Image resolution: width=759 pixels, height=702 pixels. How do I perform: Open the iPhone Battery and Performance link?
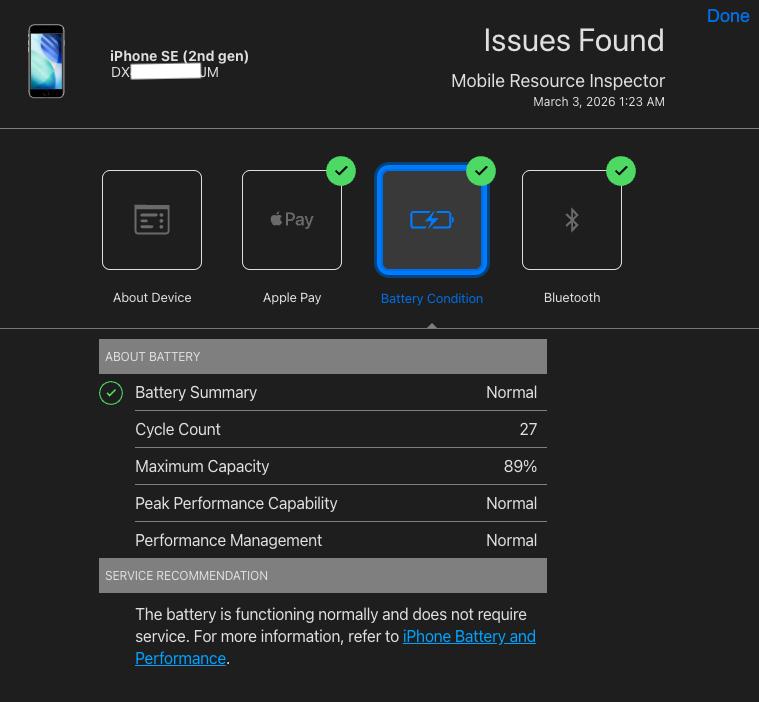tap(468, 637)
